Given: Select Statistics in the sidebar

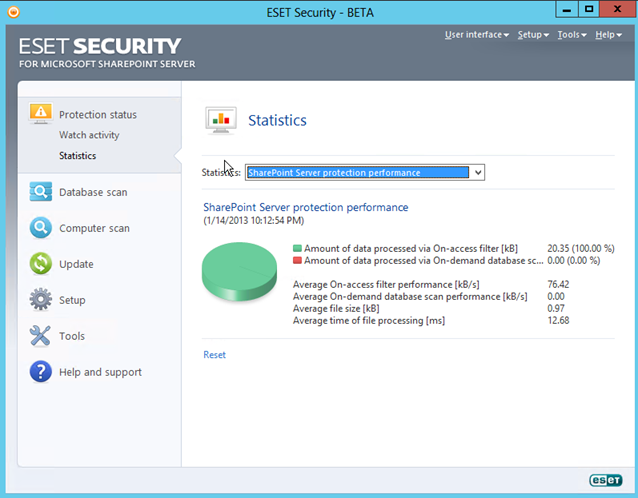Looking at the screenshot, I should coord(77,155).
